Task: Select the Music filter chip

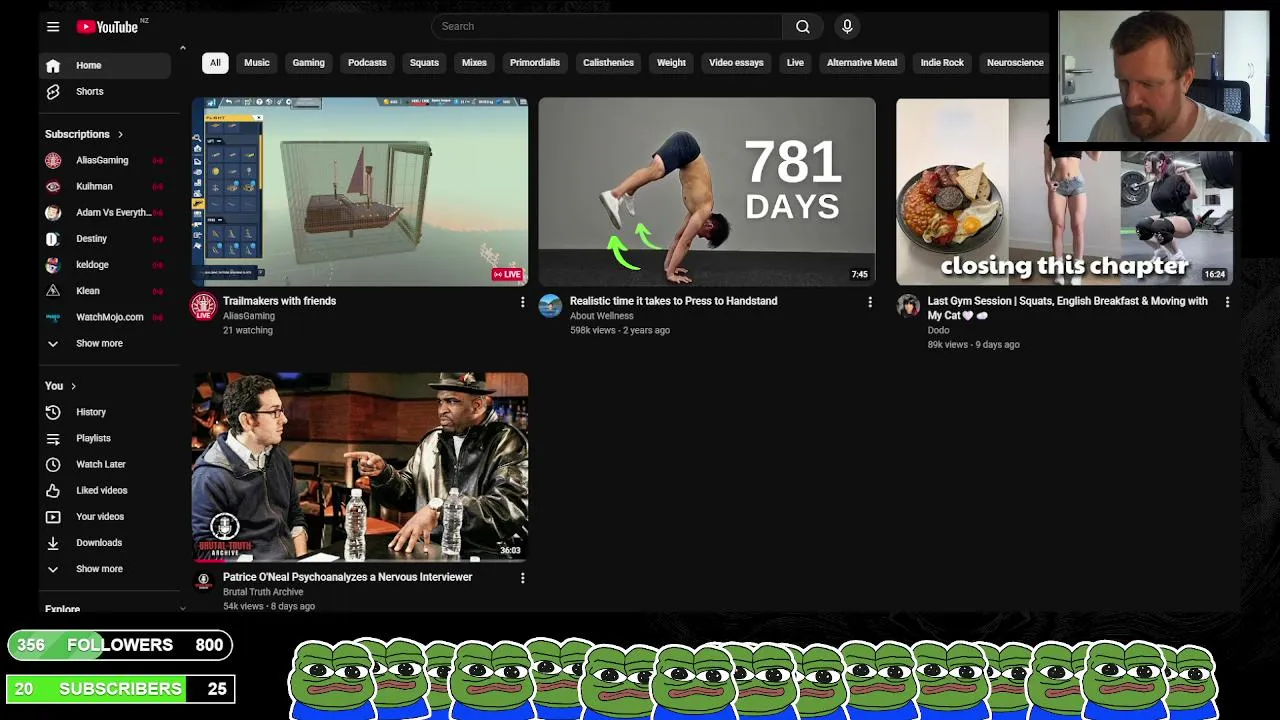Action: coord(257,62)
